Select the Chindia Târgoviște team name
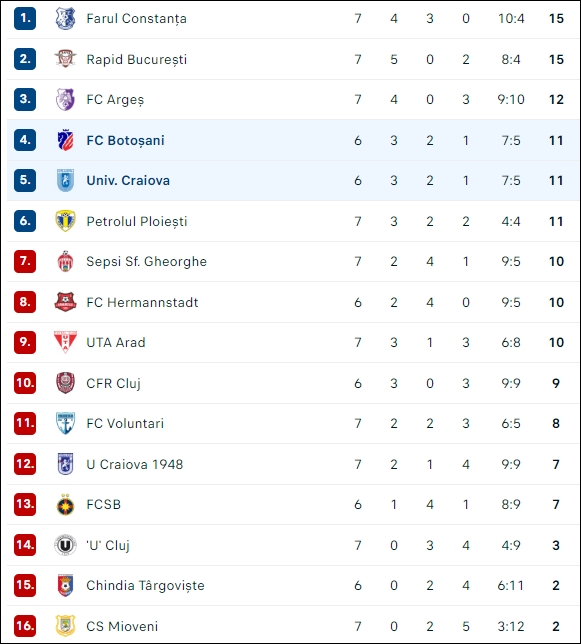The height and width of the screenshot is (644, 581). click(145, 586)
